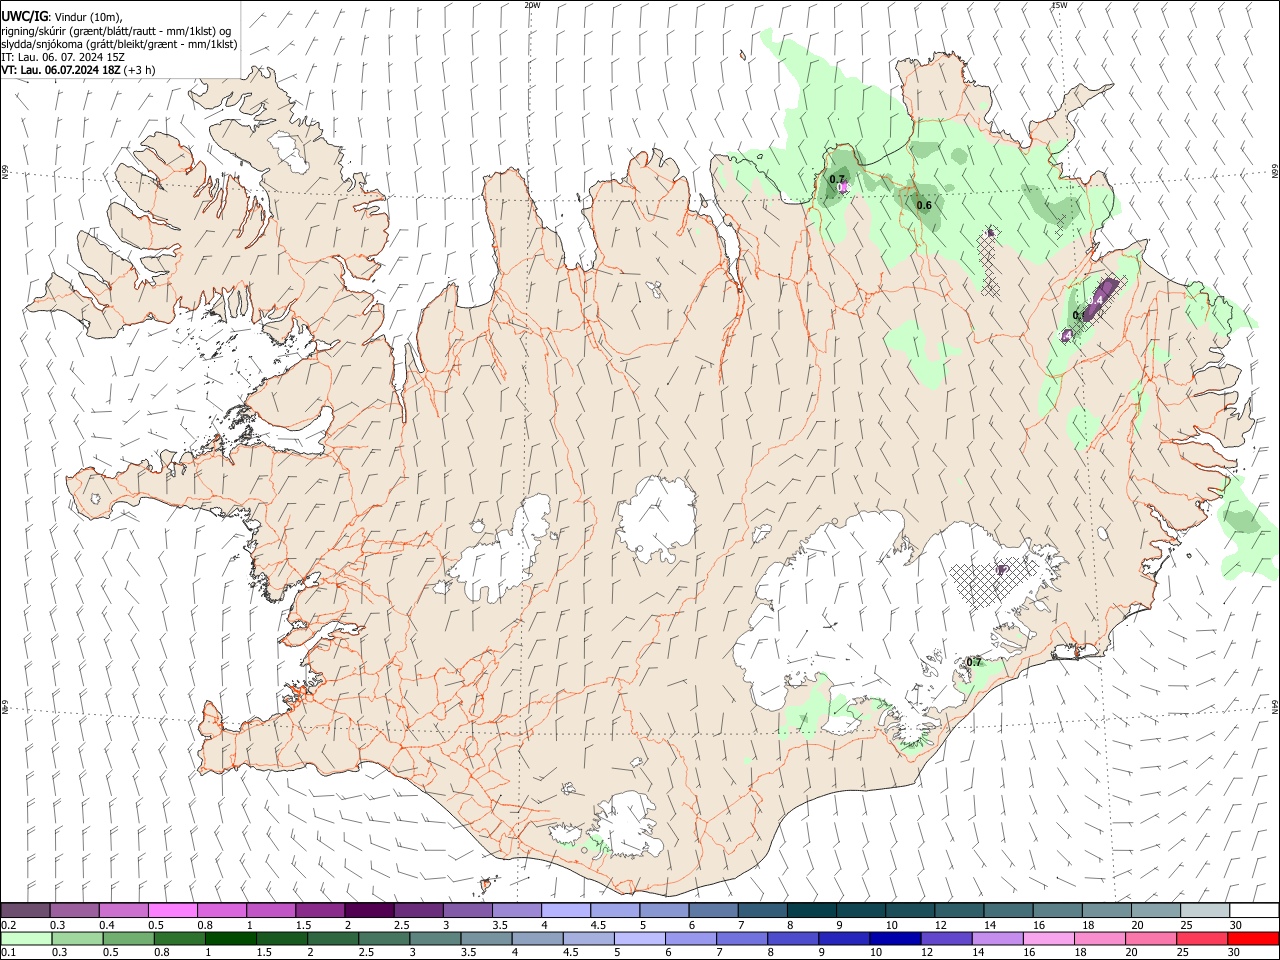Pick the pale green lower swatch labeled 0.1
The height and width of the screenshot is (960, 1280).
26,938
